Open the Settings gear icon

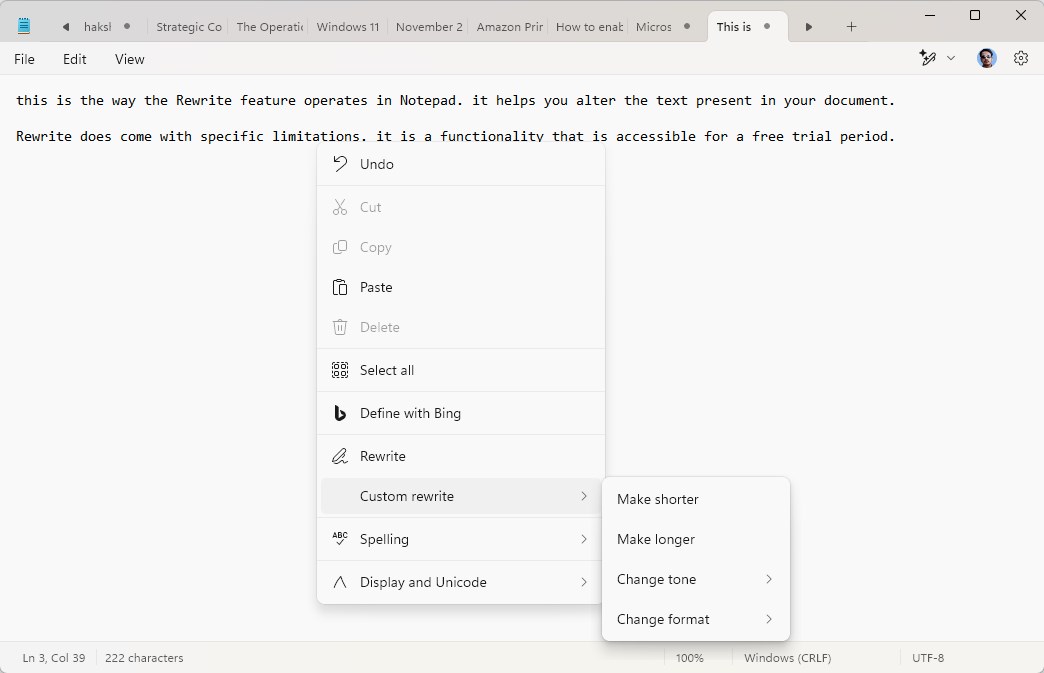[x=1020, y=59]
